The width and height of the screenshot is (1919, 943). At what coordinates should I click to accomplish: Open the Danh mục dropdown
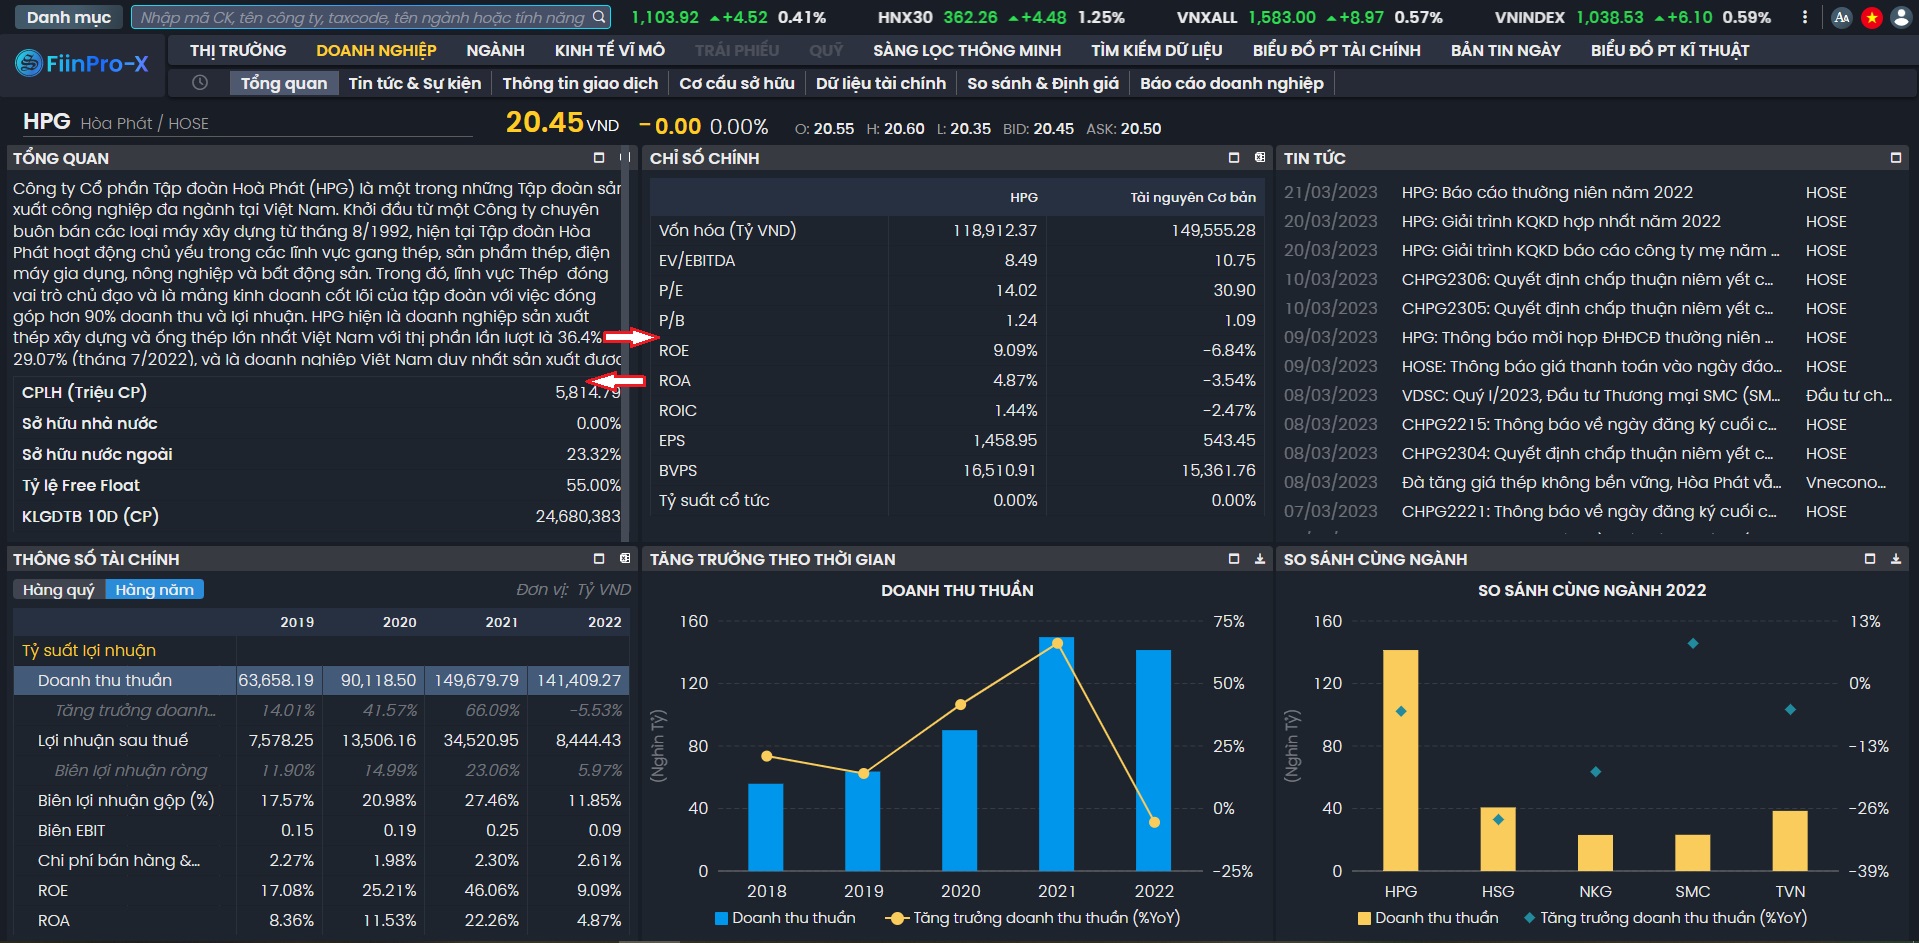(x=68, y=17)
